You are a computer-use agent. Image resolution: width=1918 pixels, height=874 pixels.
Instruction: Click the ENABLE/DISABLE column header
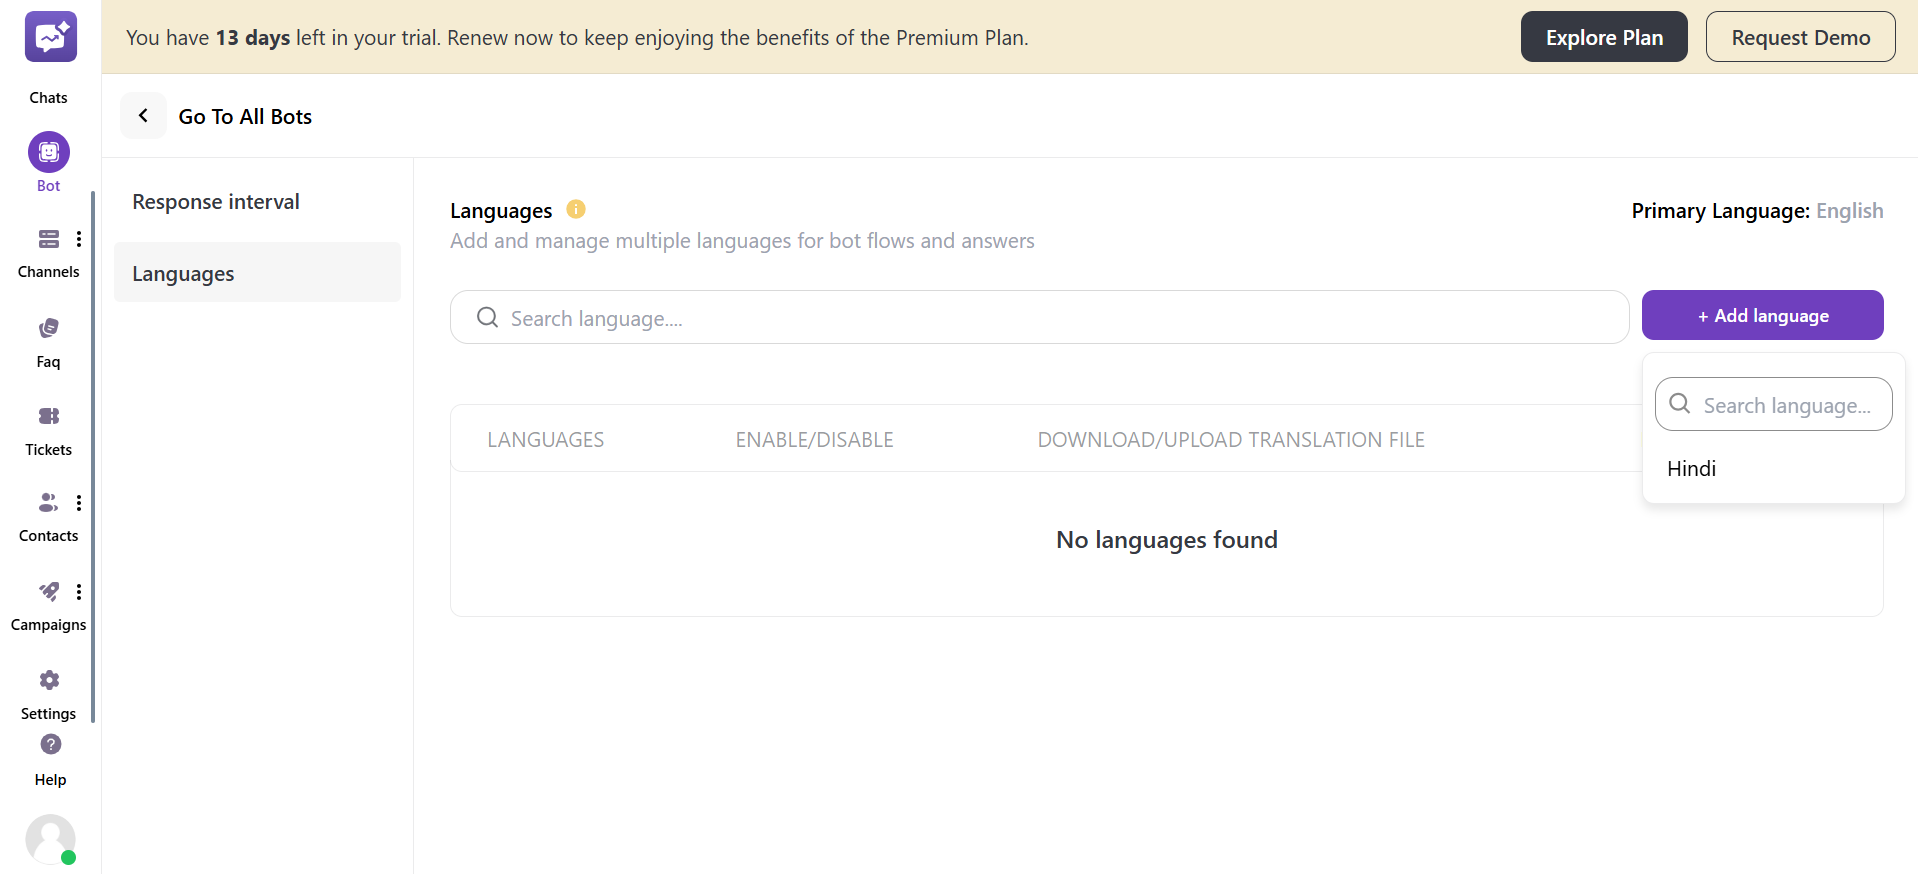point(814,440)
